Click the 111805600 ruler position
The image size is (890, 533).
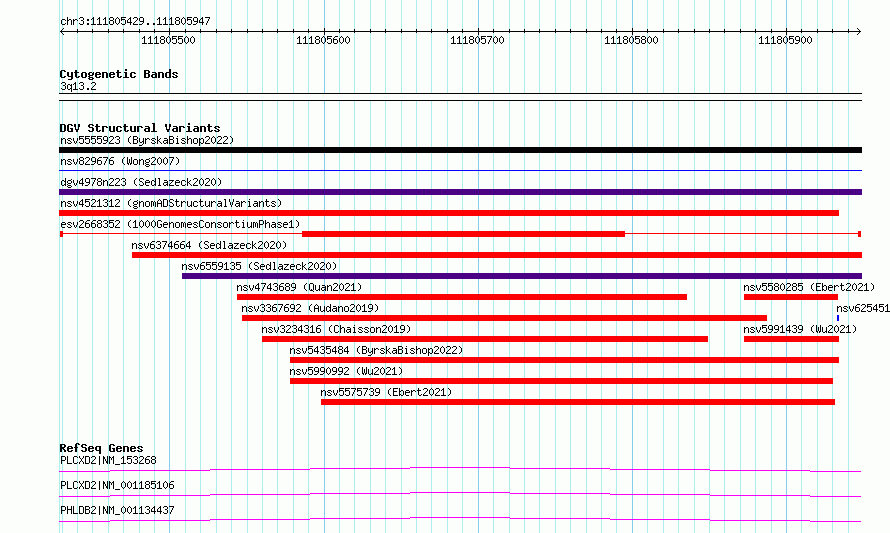323,40
